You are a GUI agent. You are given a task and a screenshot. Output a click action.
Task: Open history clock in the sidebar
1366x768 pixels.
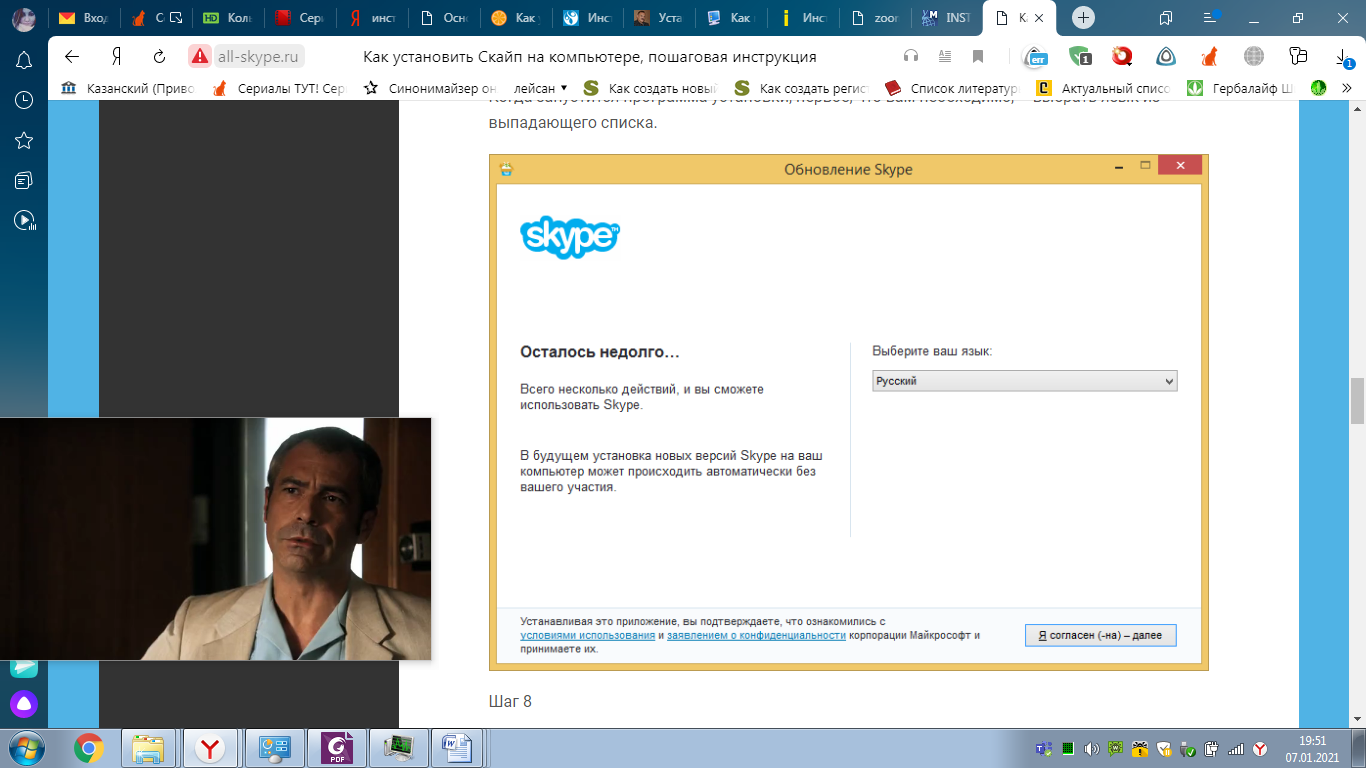[x=24, y=100]
